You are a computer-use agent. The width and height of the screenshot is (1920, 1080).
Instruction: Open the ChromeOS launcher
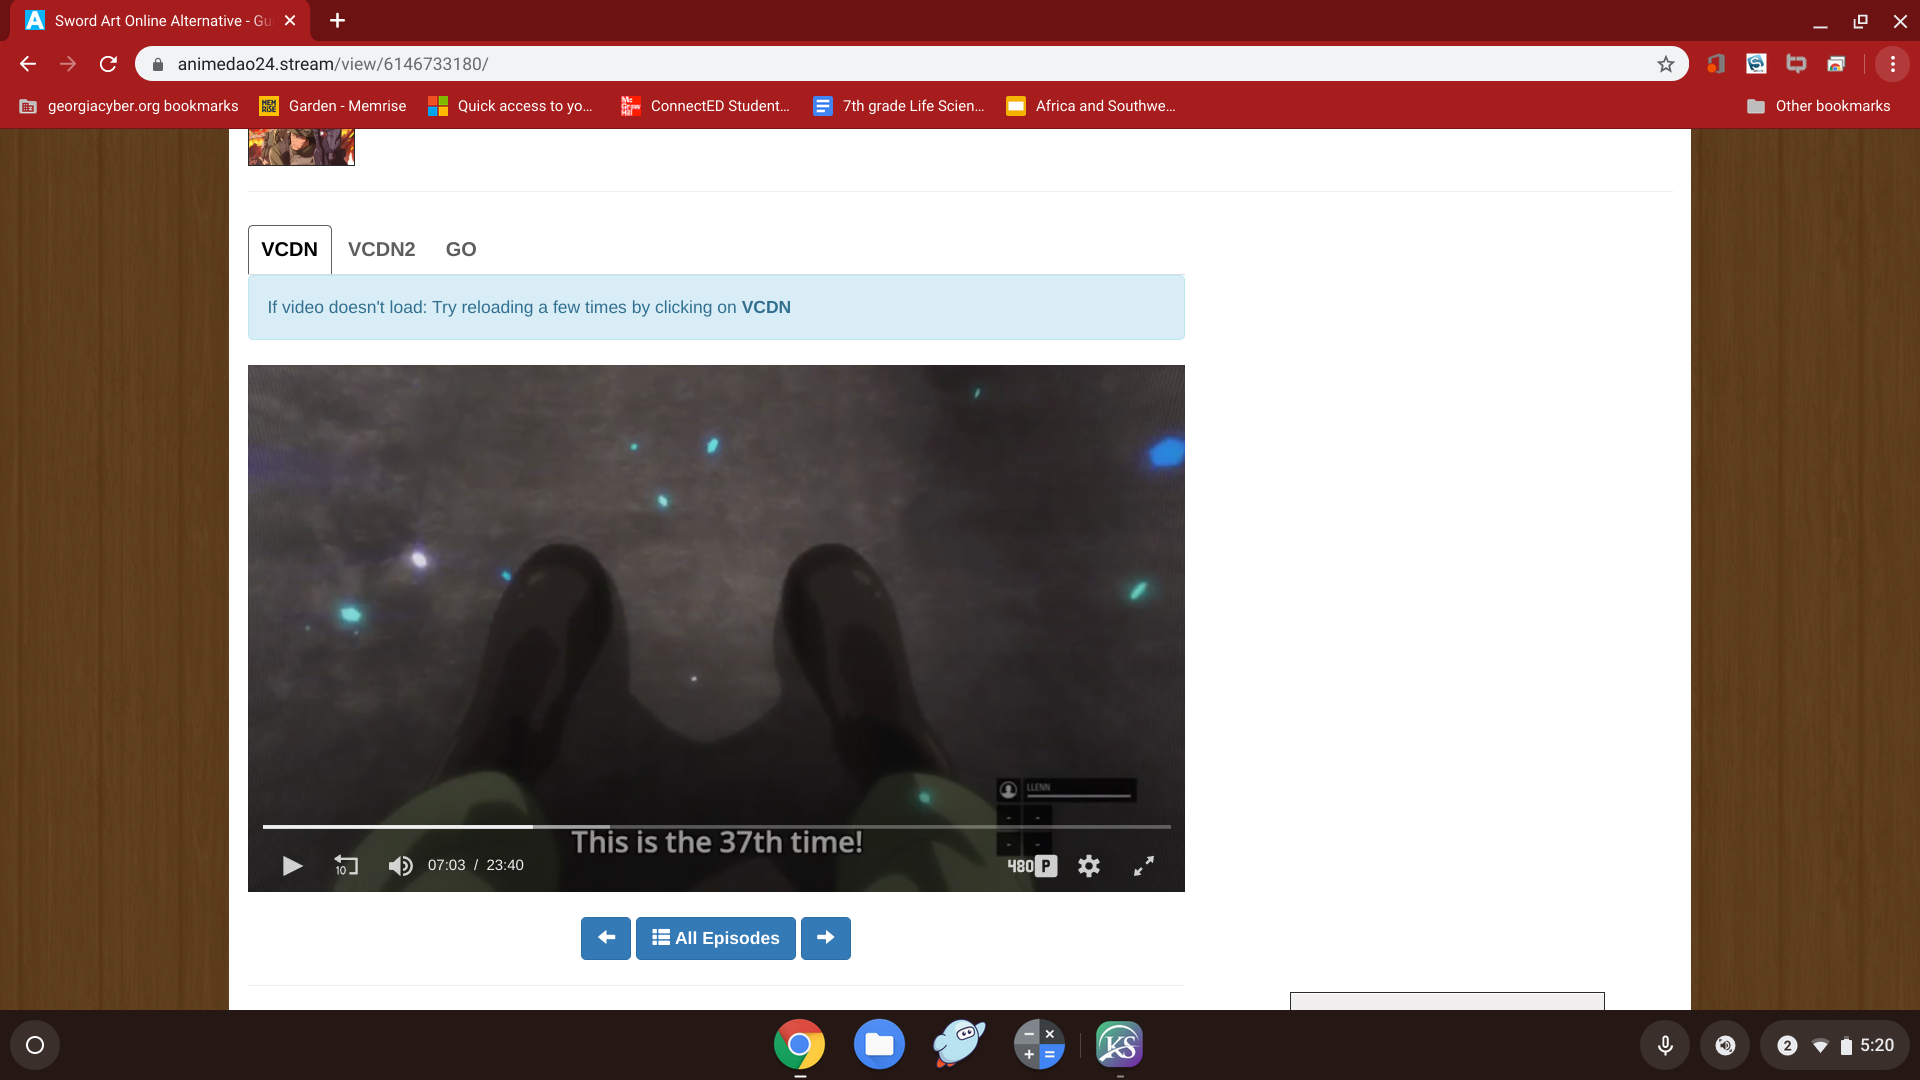pos(35,1045)
